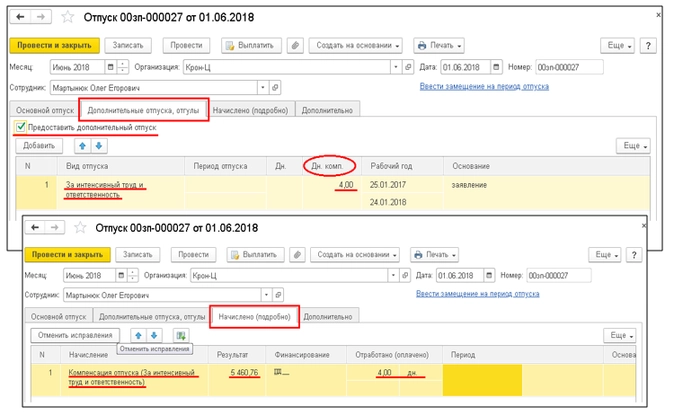The image size is (674, 414).
Task: Expand Организация dropdown in upper window
Action: tap(395, 67)
